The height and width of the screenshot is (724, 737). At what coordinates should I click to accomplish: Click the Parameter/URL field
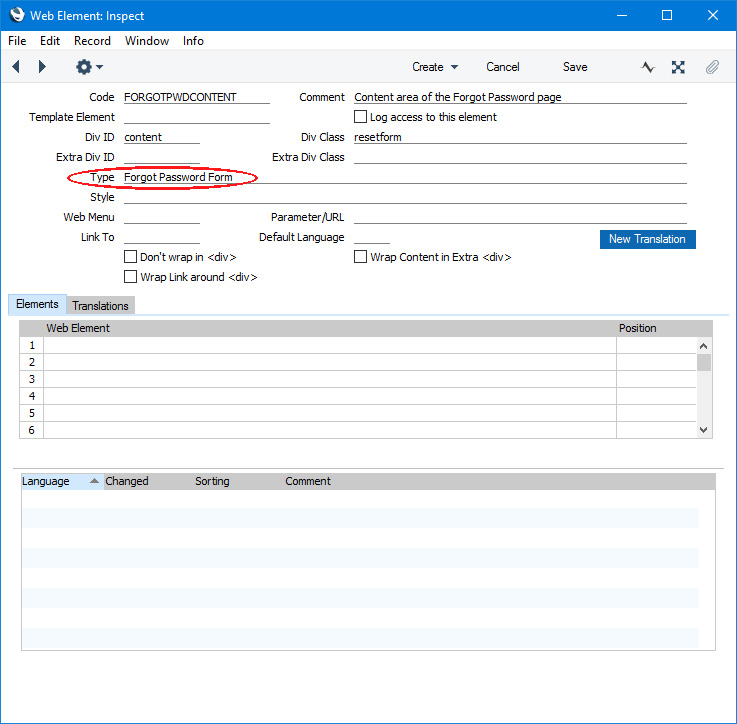click(x=520, y=217)
